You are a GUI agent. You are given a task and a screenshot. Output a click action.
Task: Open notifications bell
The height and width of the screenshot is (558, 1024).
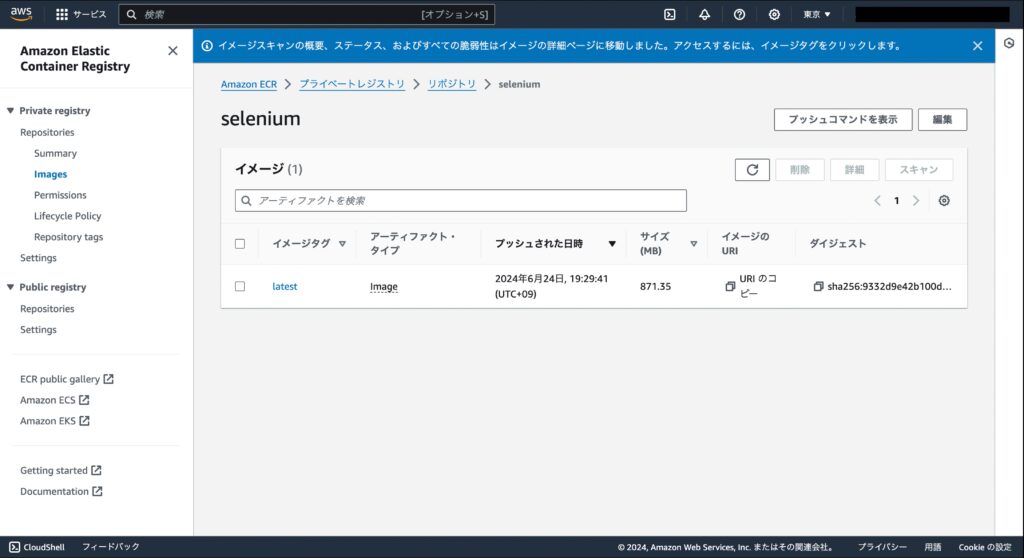704,14
